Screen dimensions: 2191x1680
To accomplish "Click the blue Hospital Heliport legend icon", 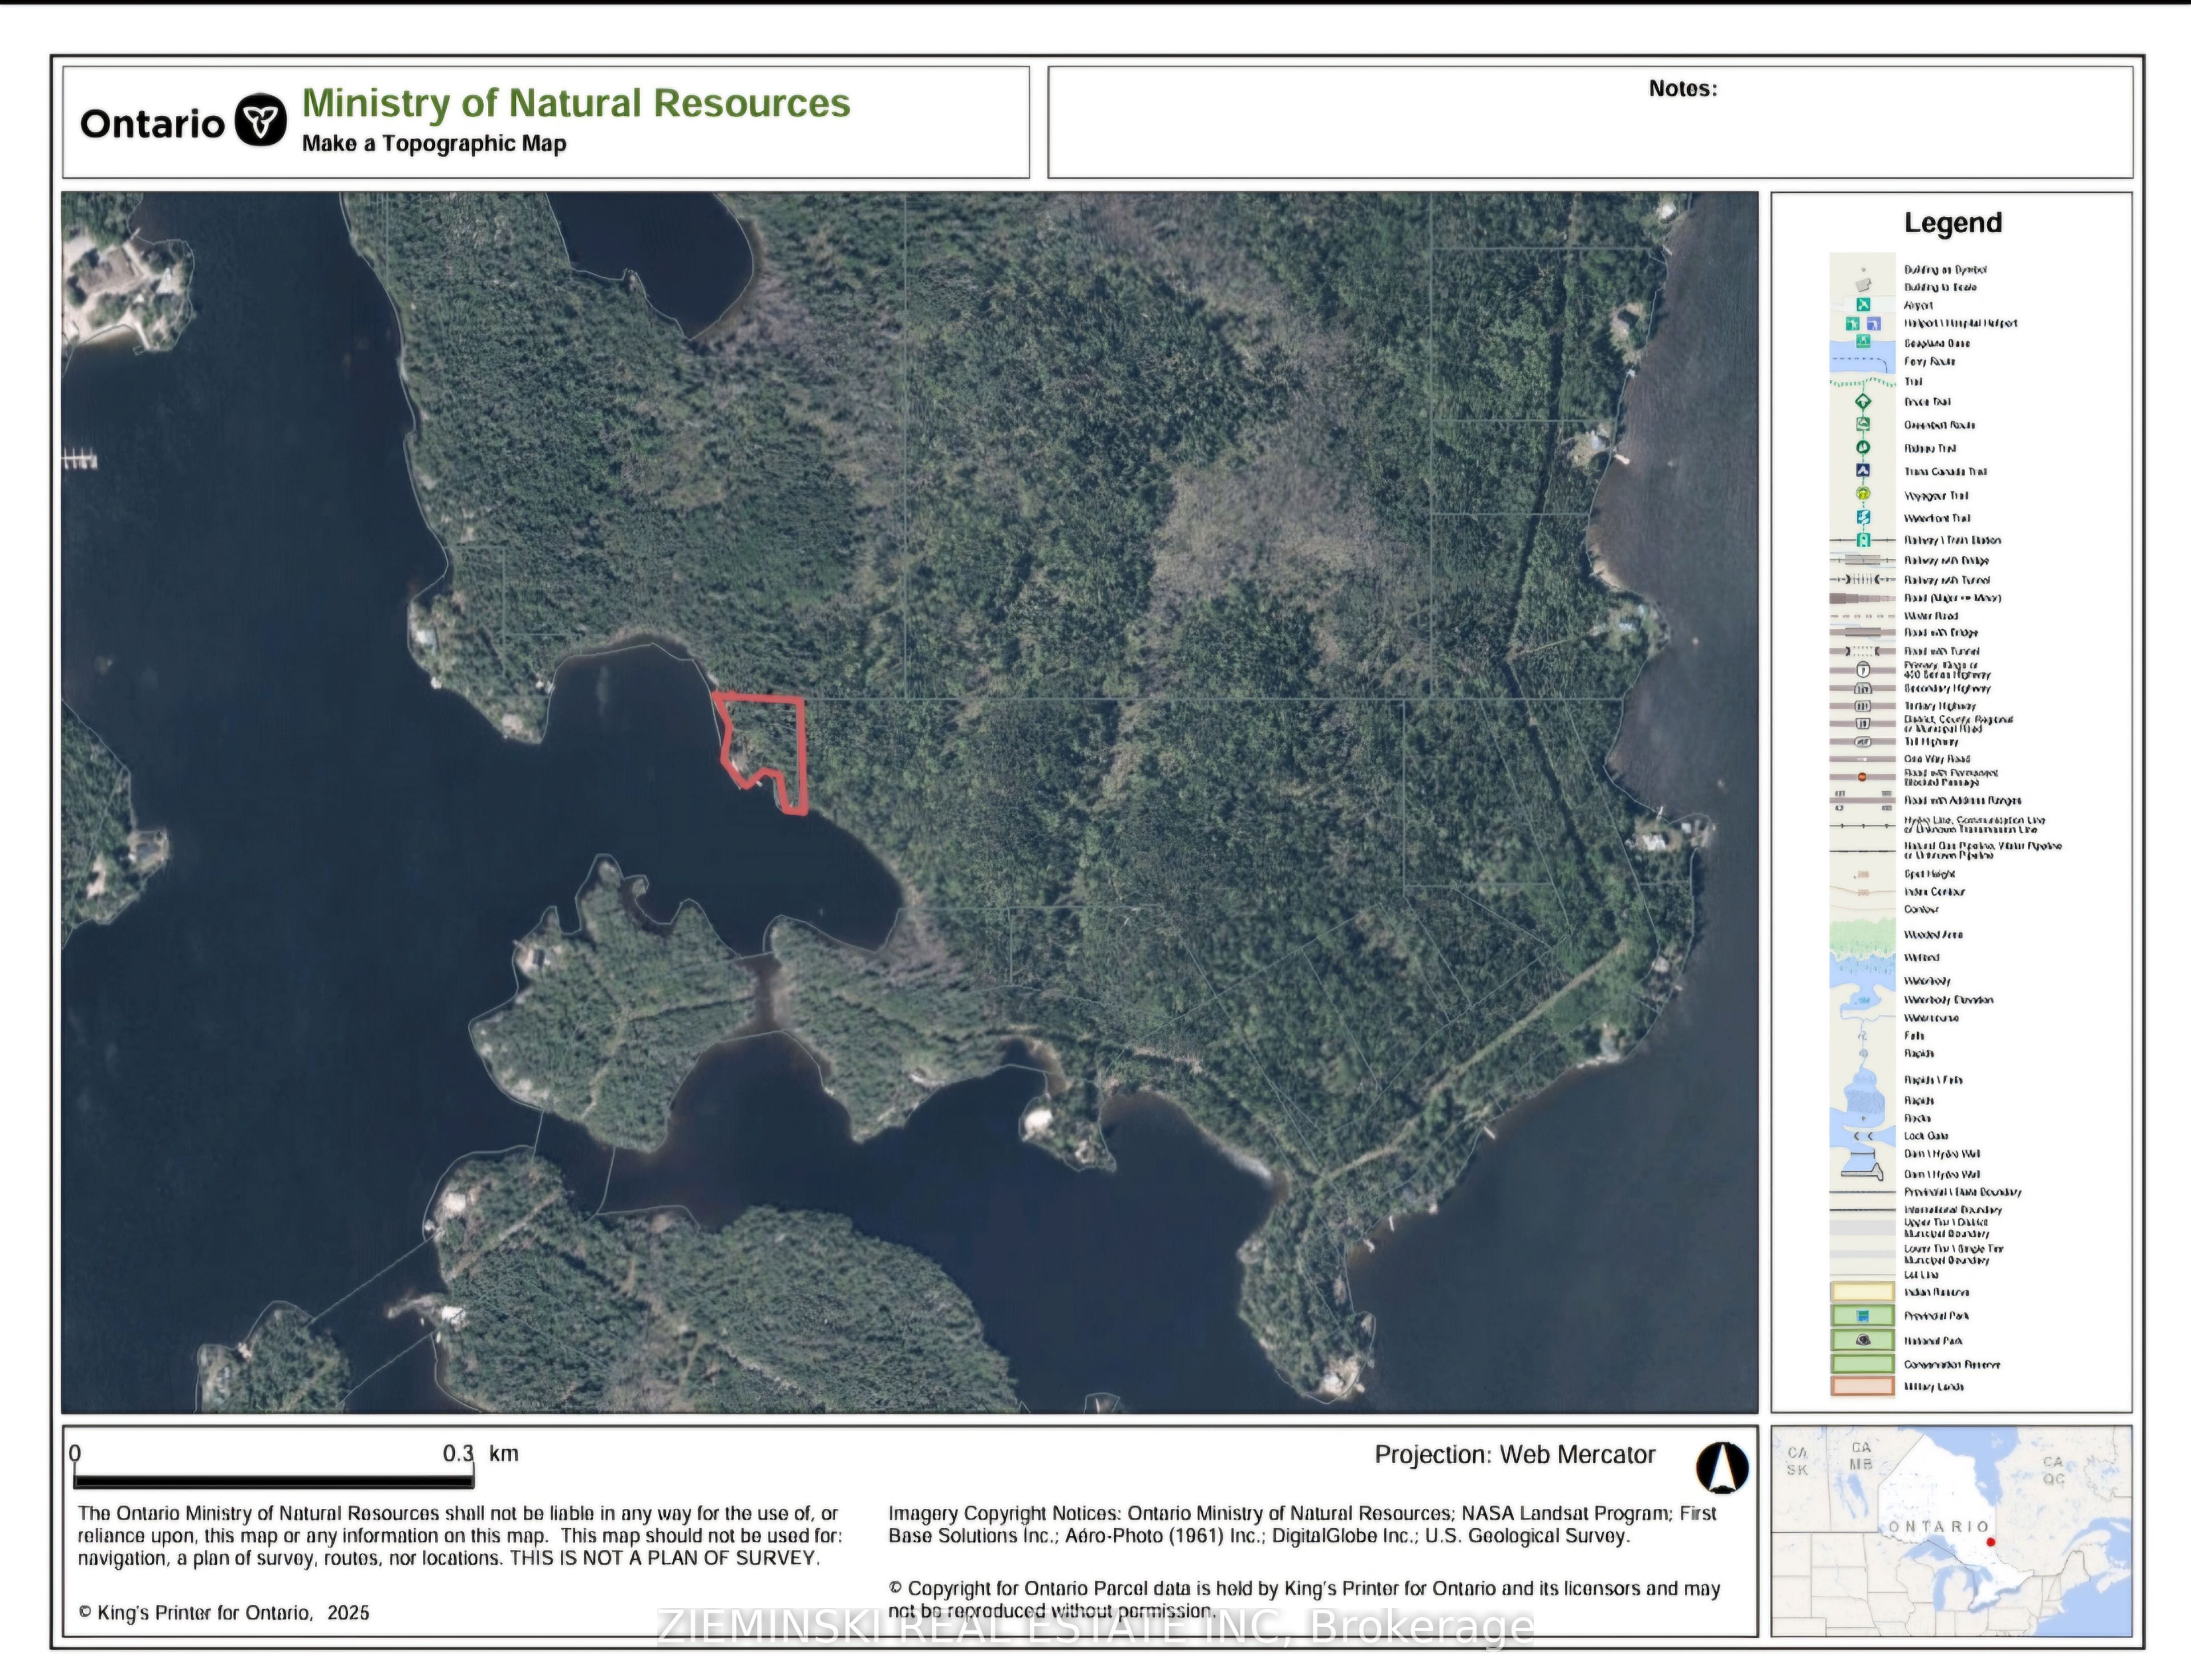I will point(1874,324).
